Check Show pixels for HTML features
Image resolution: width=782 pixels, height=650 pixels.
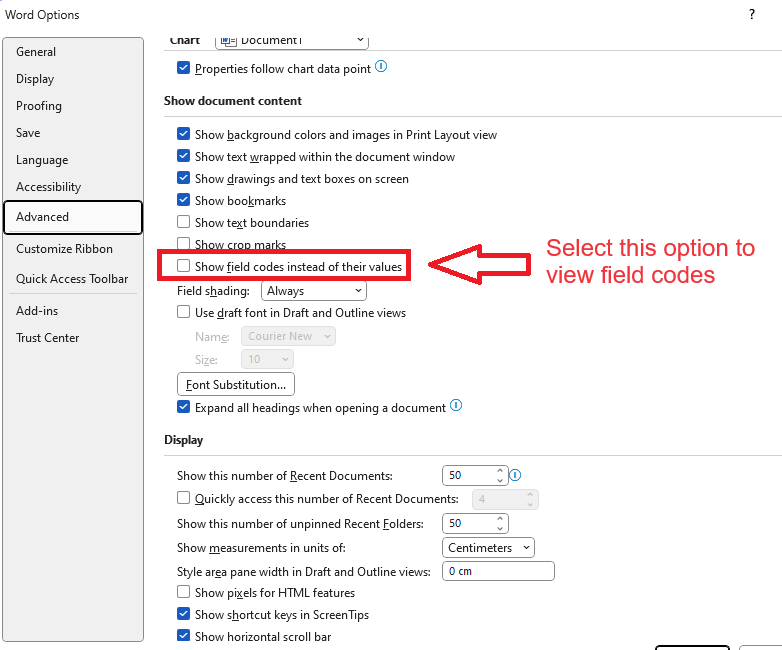click(x=184, y=592)
